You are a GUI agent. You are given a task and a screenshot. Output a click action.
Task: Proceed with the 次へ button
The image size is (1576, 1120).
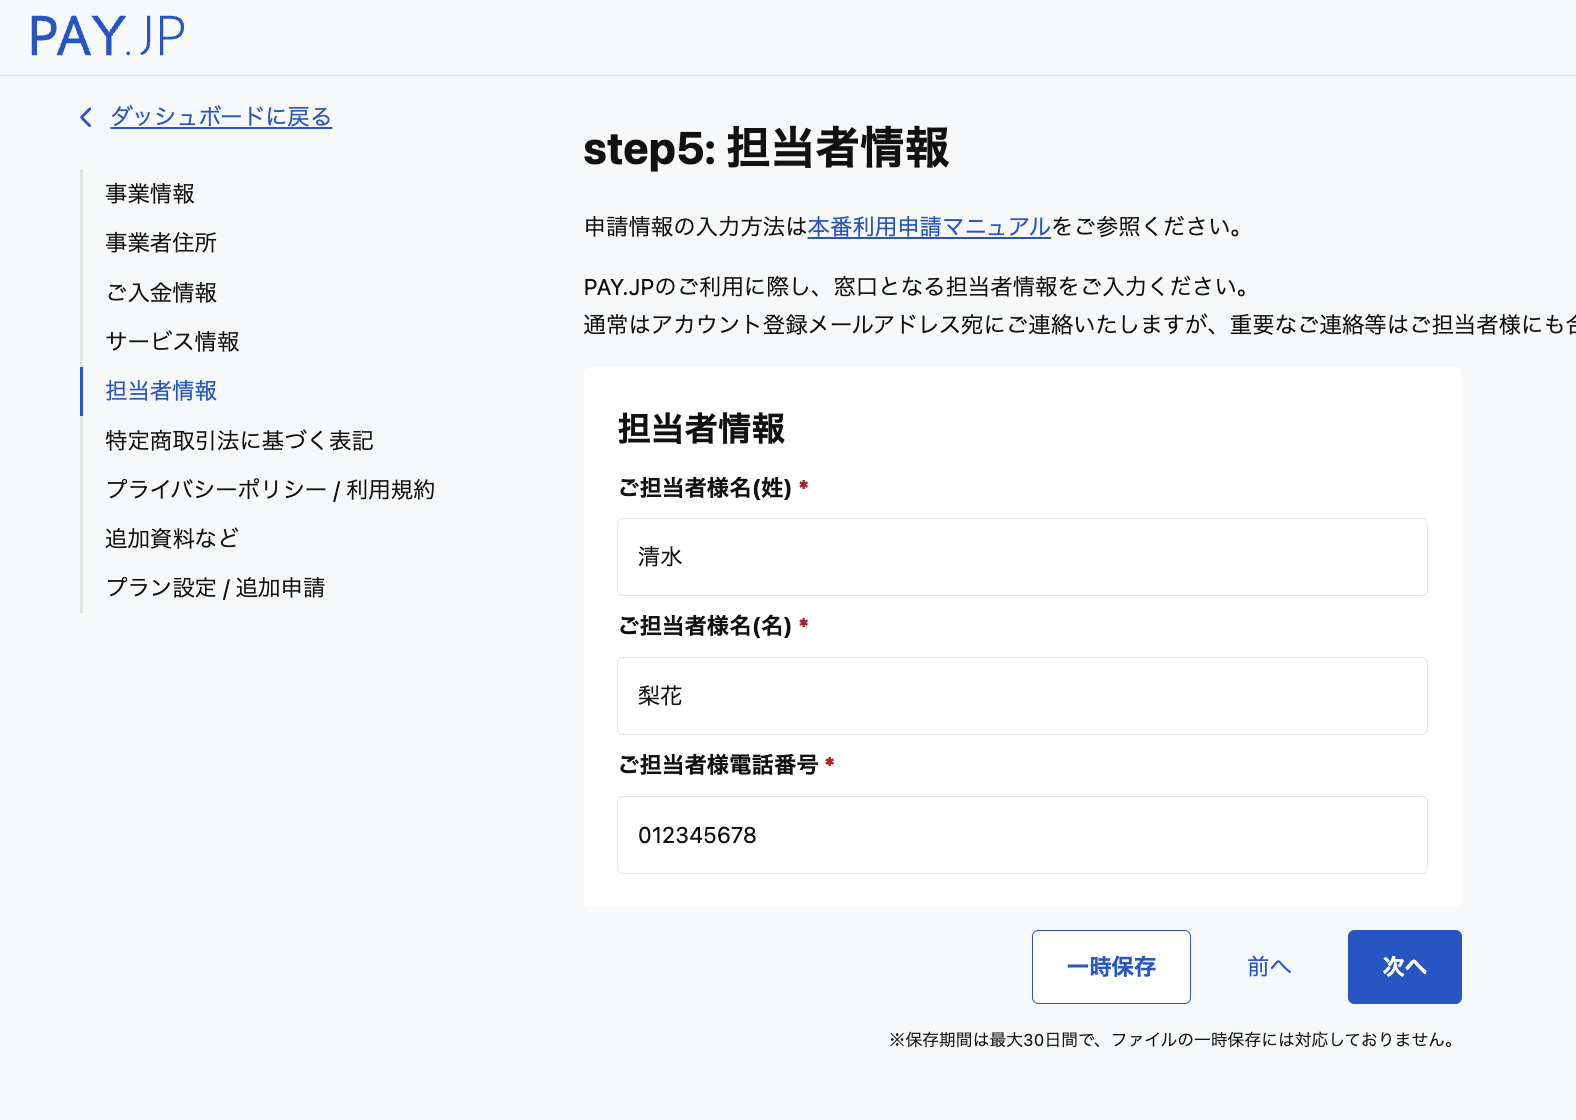(x=1404, y=967)
